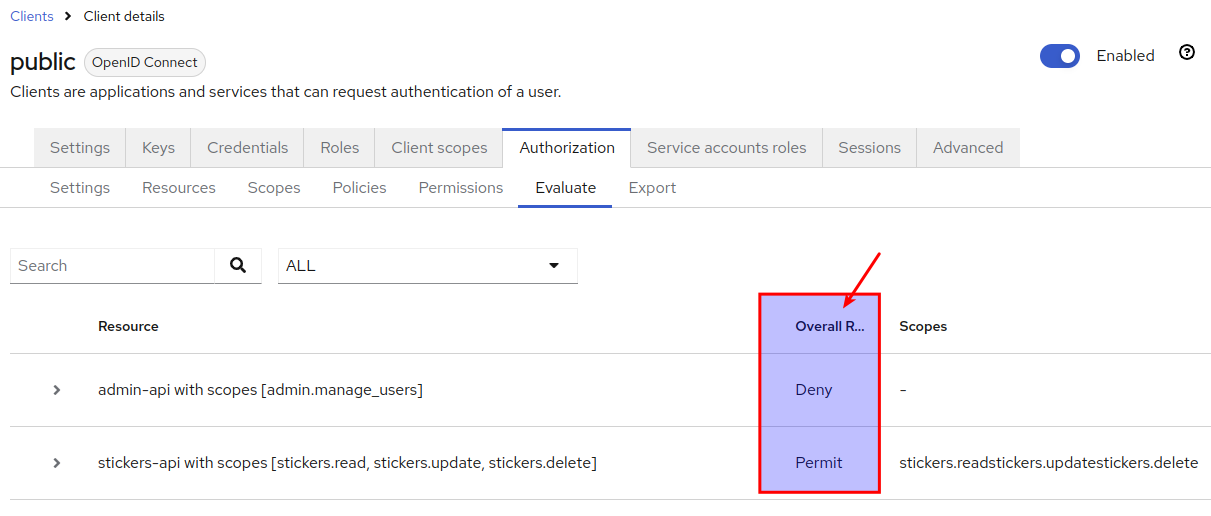Select the Client scopes tab
The width and height of the screenshot is (1211, 516).
[x=439, y=148]
